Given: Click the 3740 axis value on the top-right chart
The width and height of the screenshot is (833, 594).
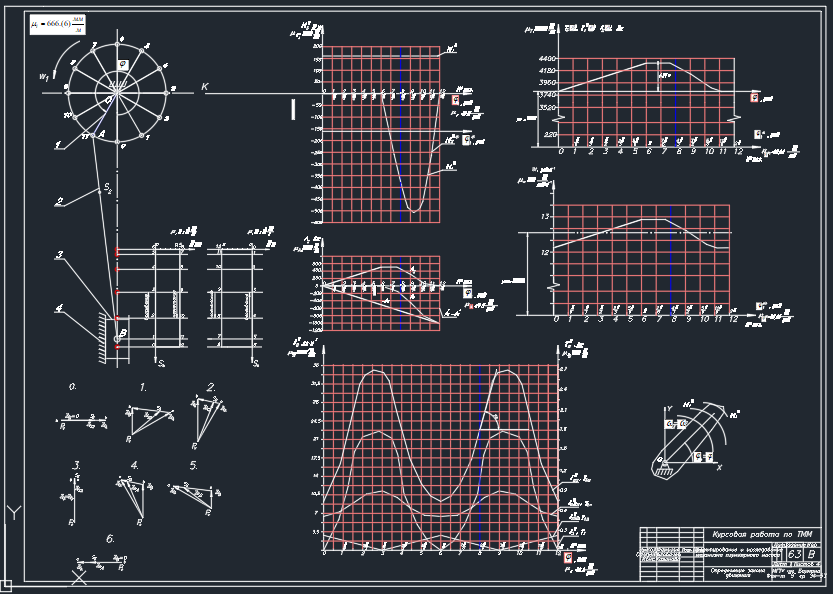Looking at the screenshot, I should click(x=547, y=95).
